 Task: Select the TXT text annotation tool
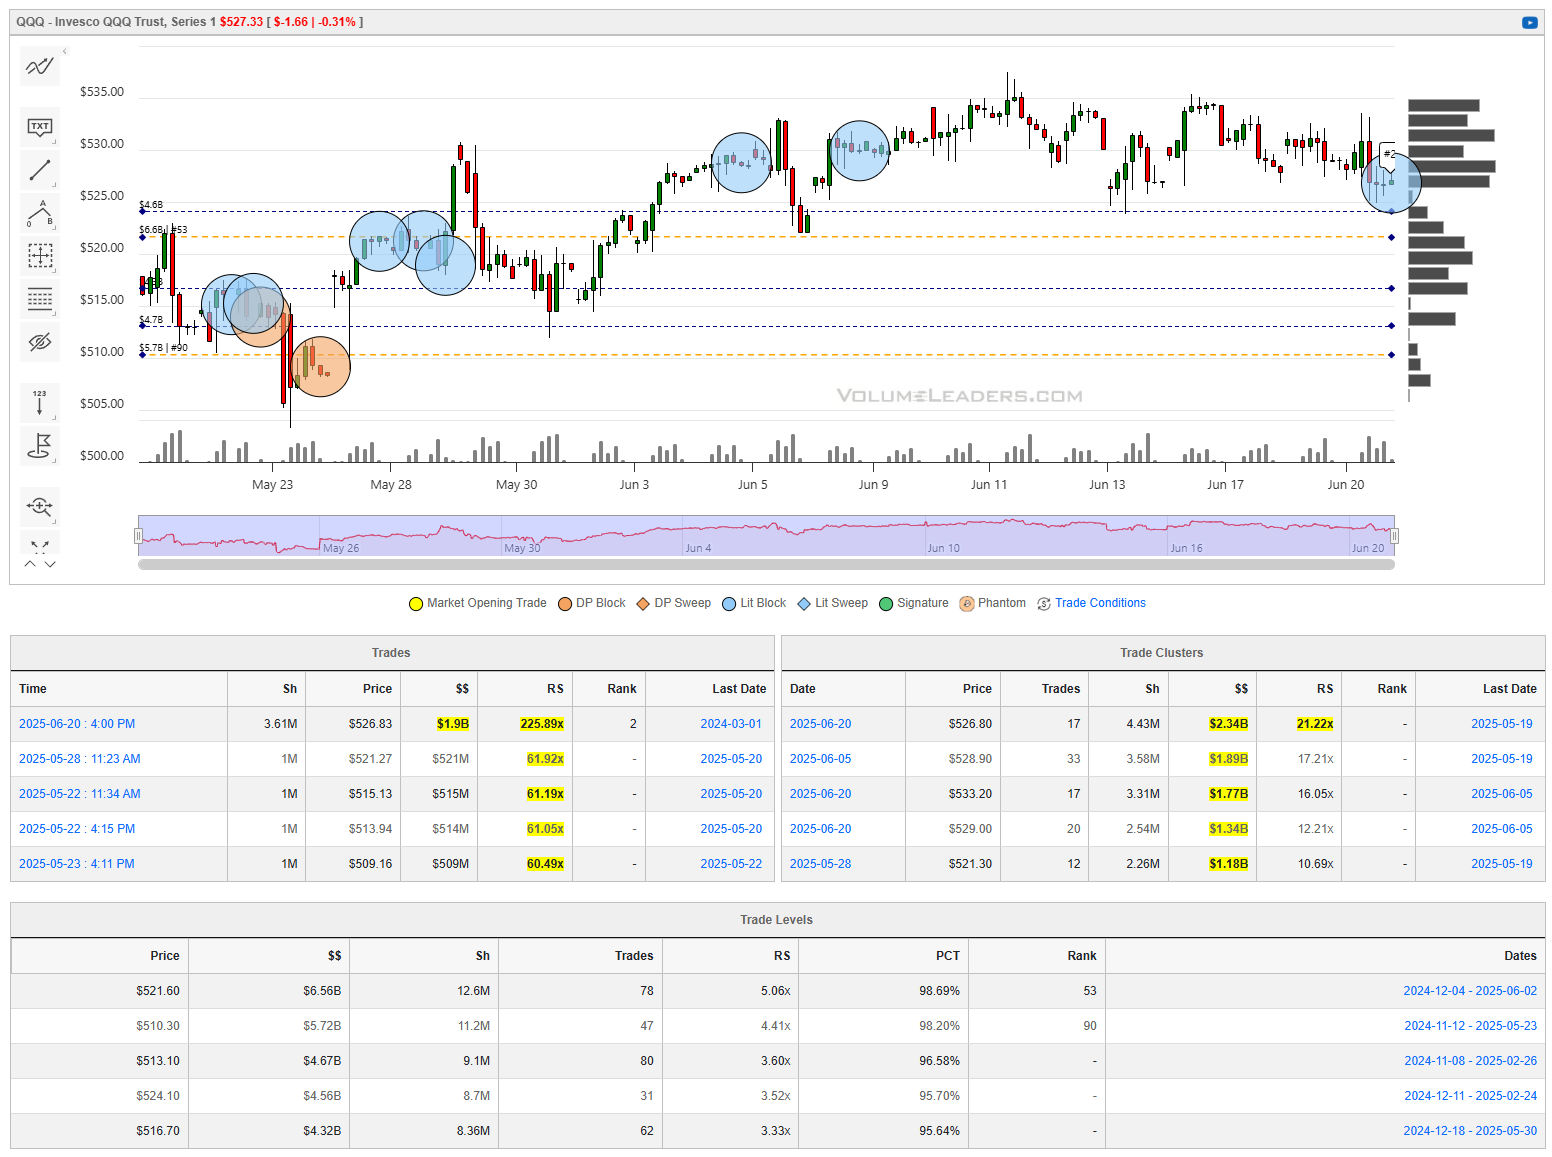coord(40,127)
